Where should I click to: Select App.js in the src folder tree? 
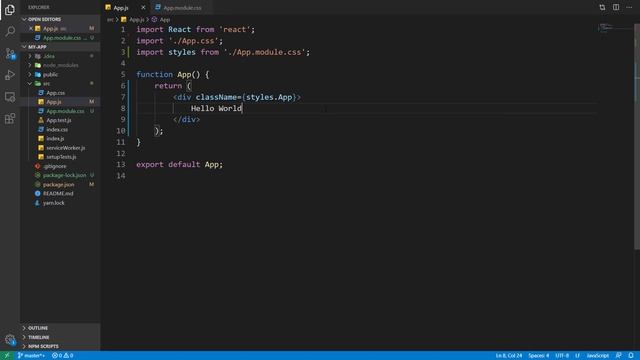[60, 102]
